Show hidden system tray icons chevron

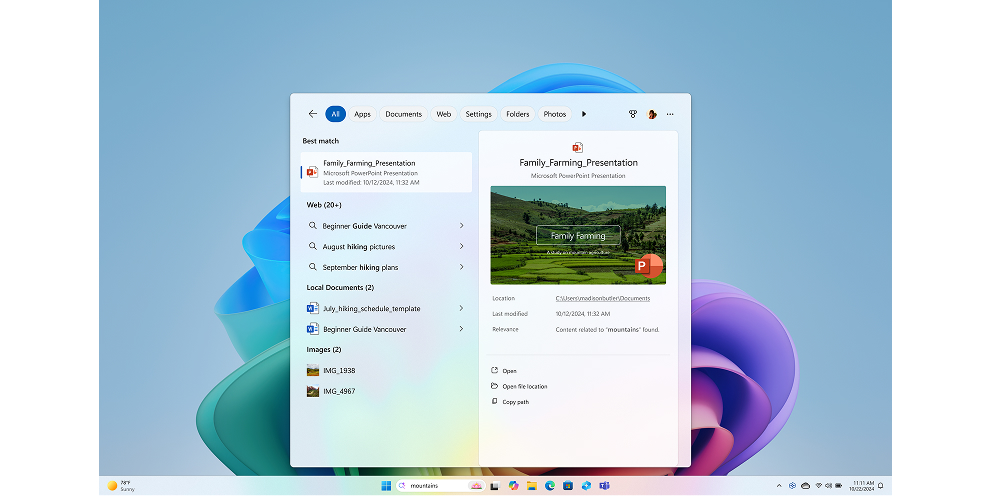pyautogui.click(x=779, y=486)
